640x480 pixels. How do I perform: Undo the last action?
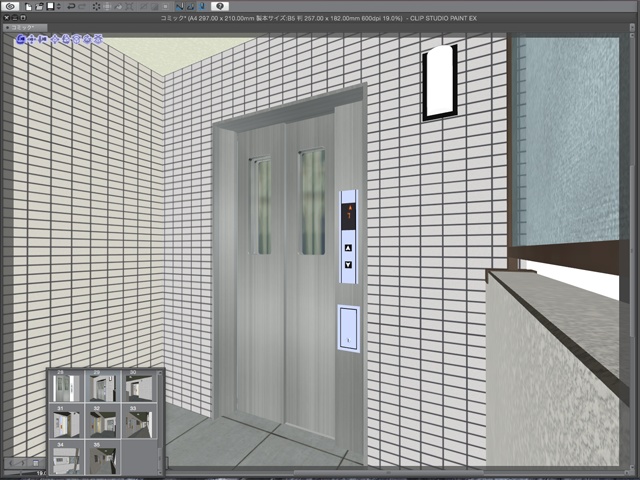[71, 7]
